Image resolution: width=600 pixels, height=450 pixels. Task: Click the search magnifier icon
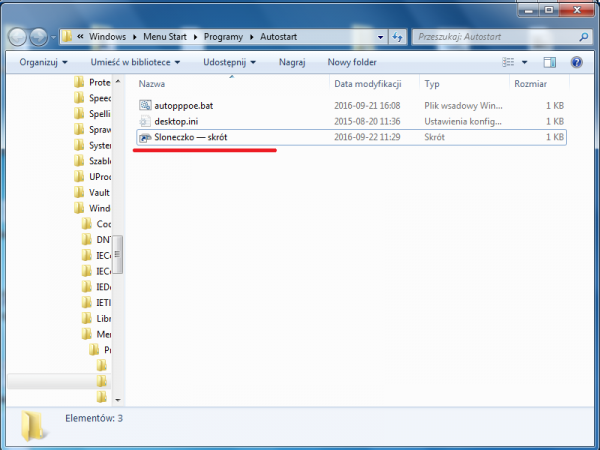tap(584, 37)
